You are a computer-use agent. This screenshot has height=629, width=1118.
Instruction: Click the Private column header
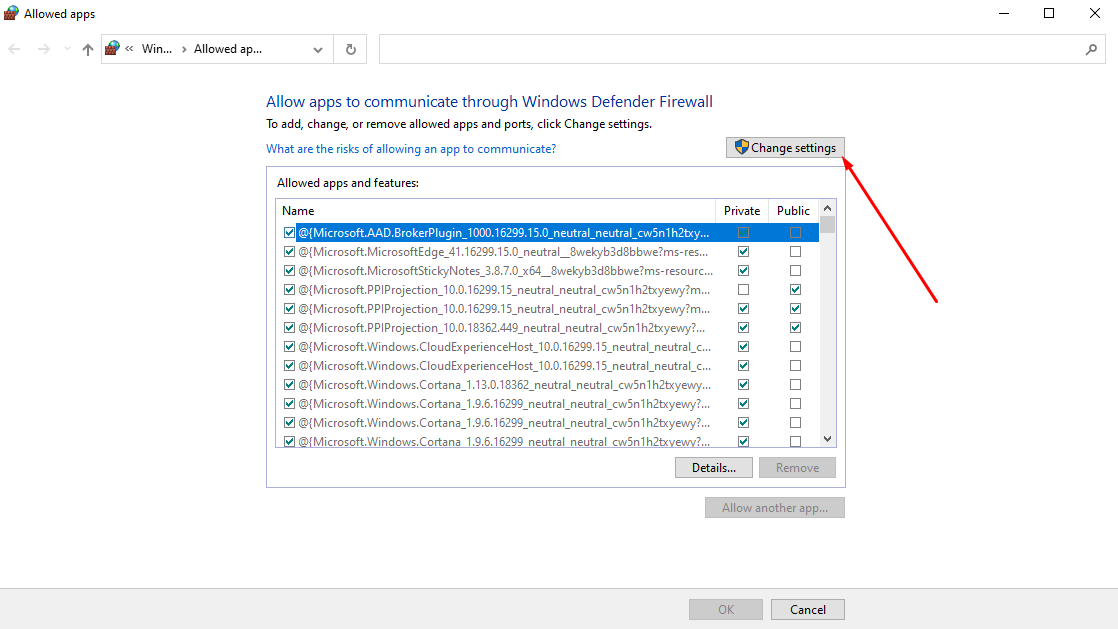(x=742, y=210)
